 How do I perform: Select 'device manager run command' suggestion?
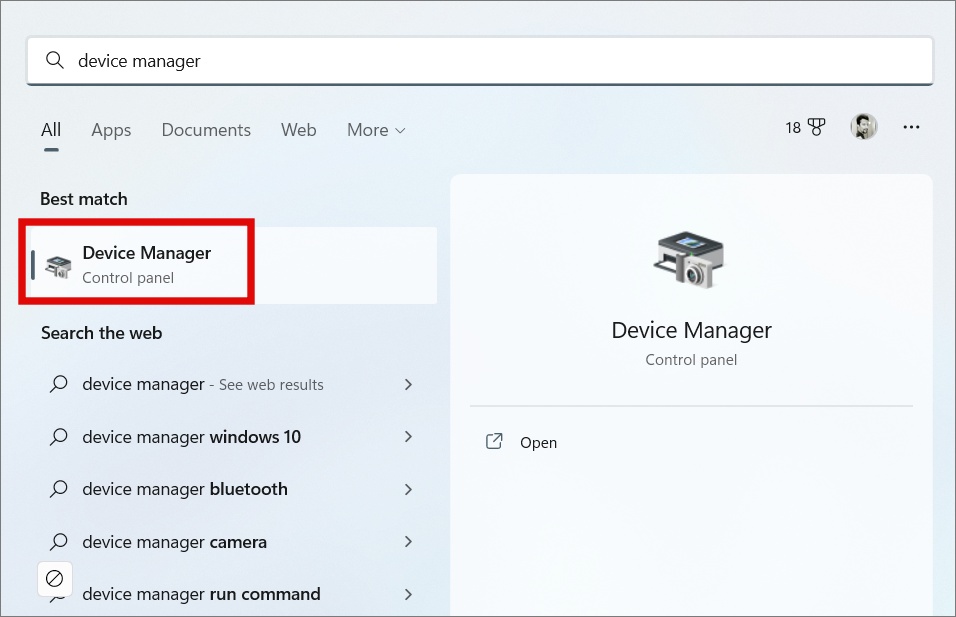coord(234,594)
